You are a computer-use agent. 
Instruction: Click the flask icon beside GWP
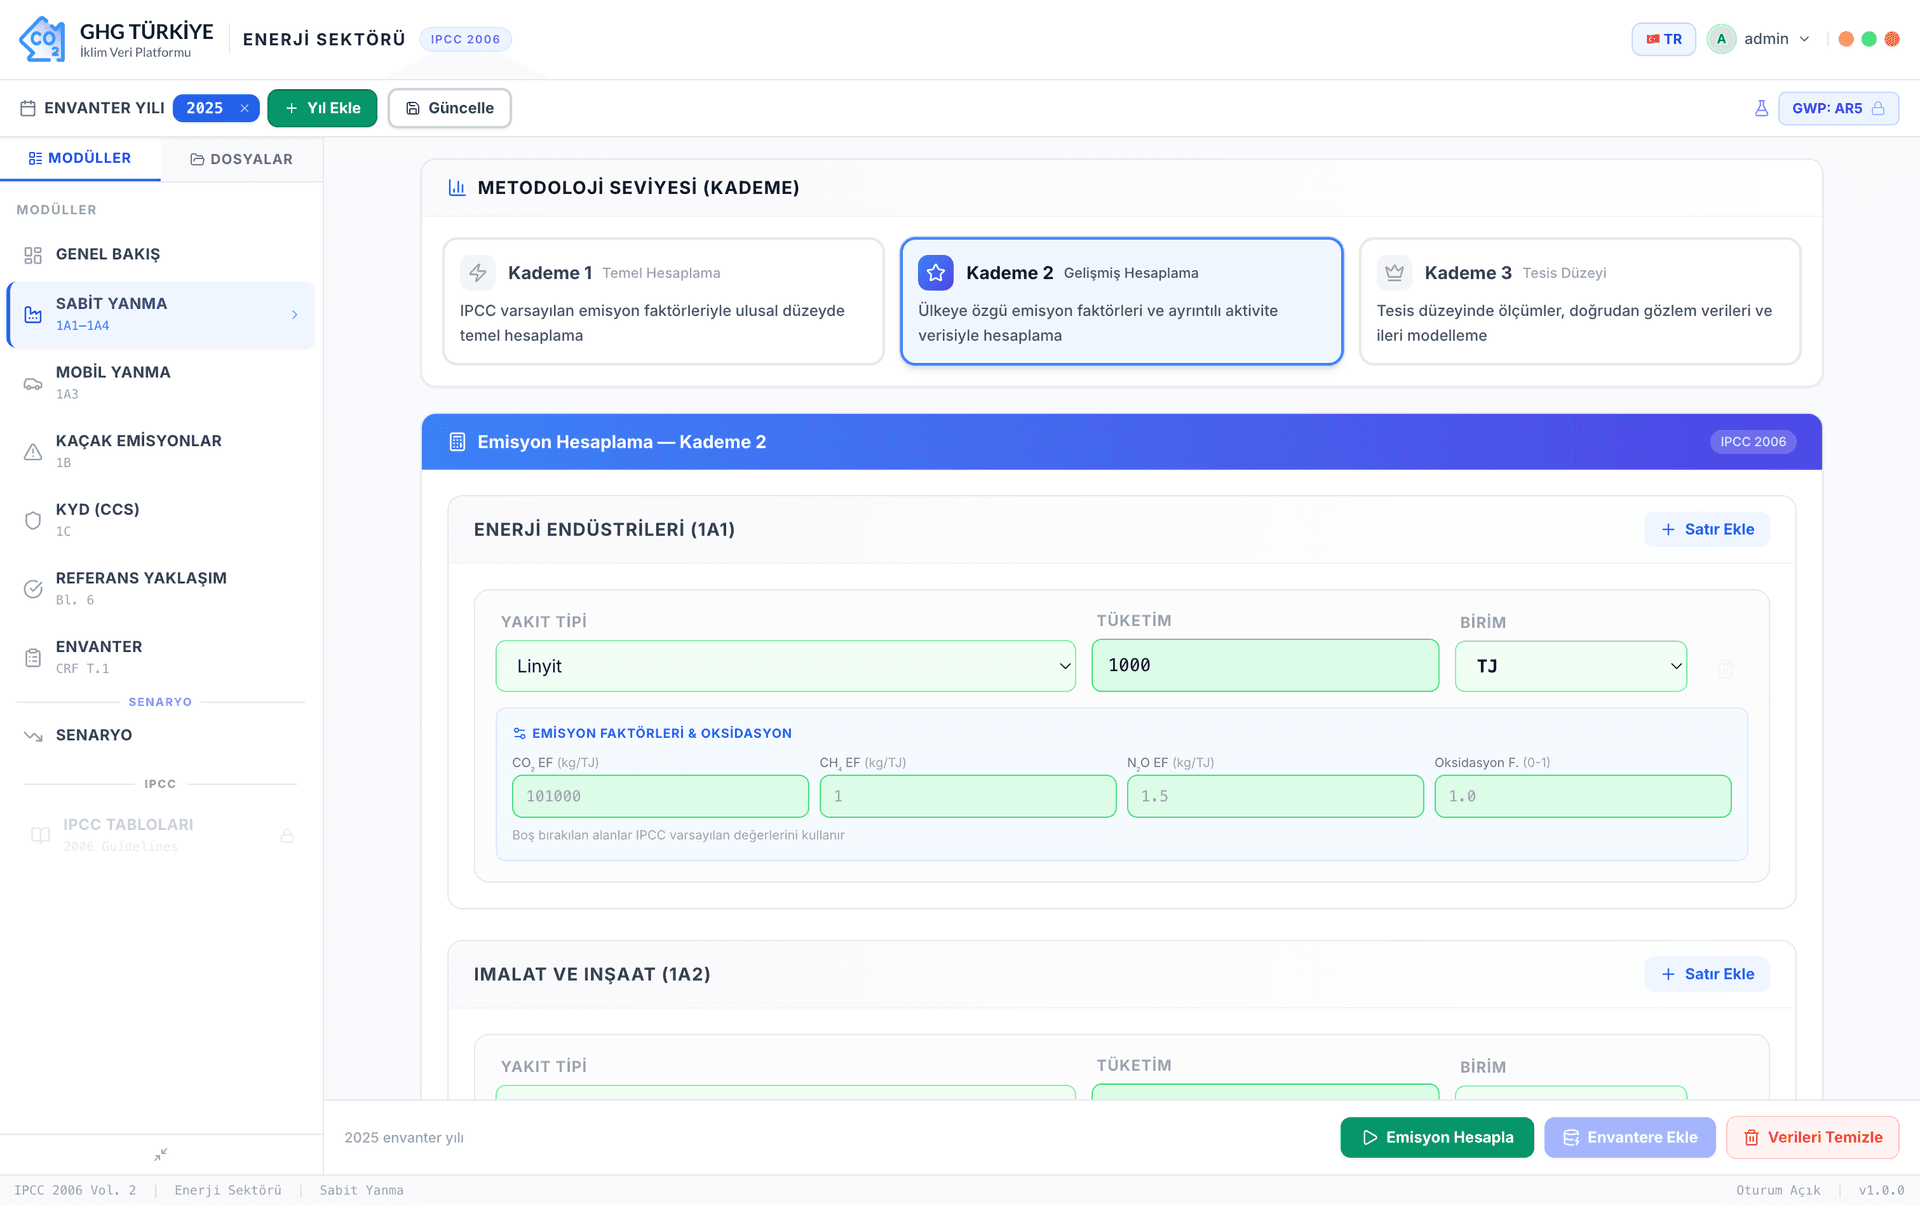[x=1762, y=108]
